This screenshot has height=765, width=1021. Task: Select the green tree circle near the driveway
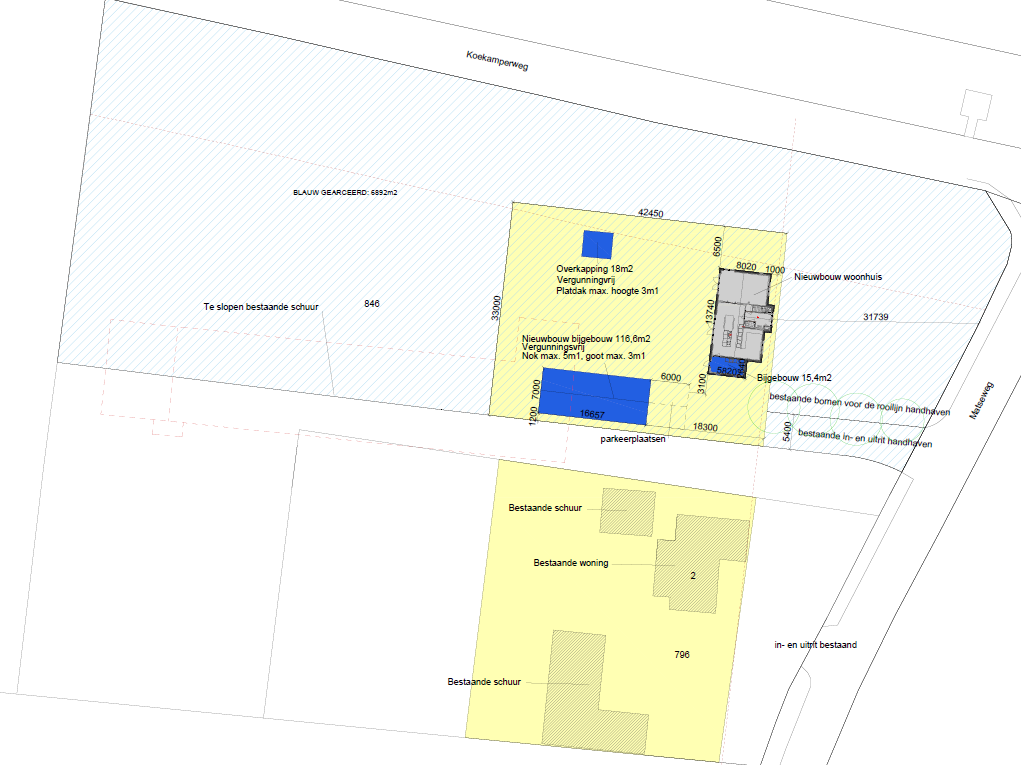coord(768,405)
